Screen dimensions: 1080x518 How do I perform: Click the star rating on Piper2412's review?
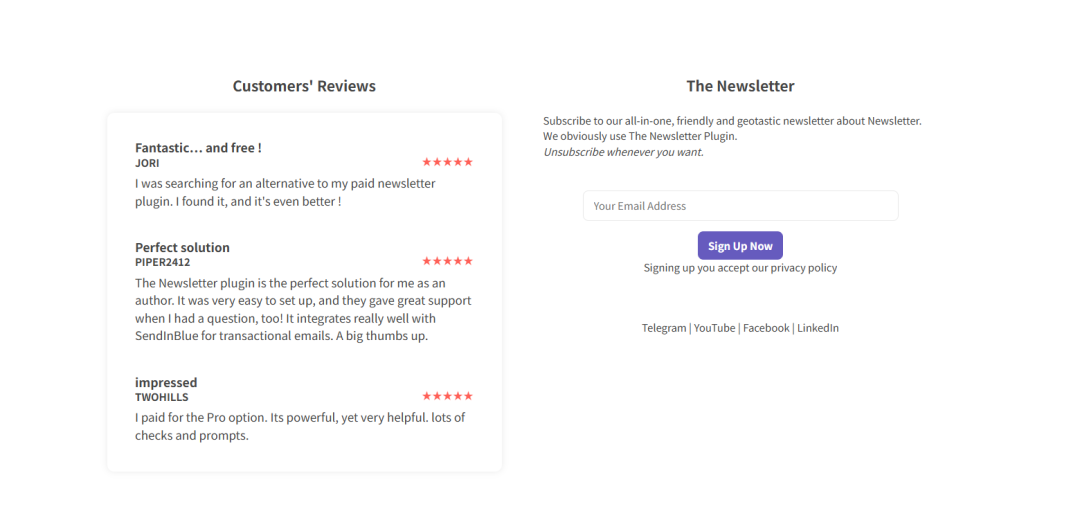click(x=447, y=261)
